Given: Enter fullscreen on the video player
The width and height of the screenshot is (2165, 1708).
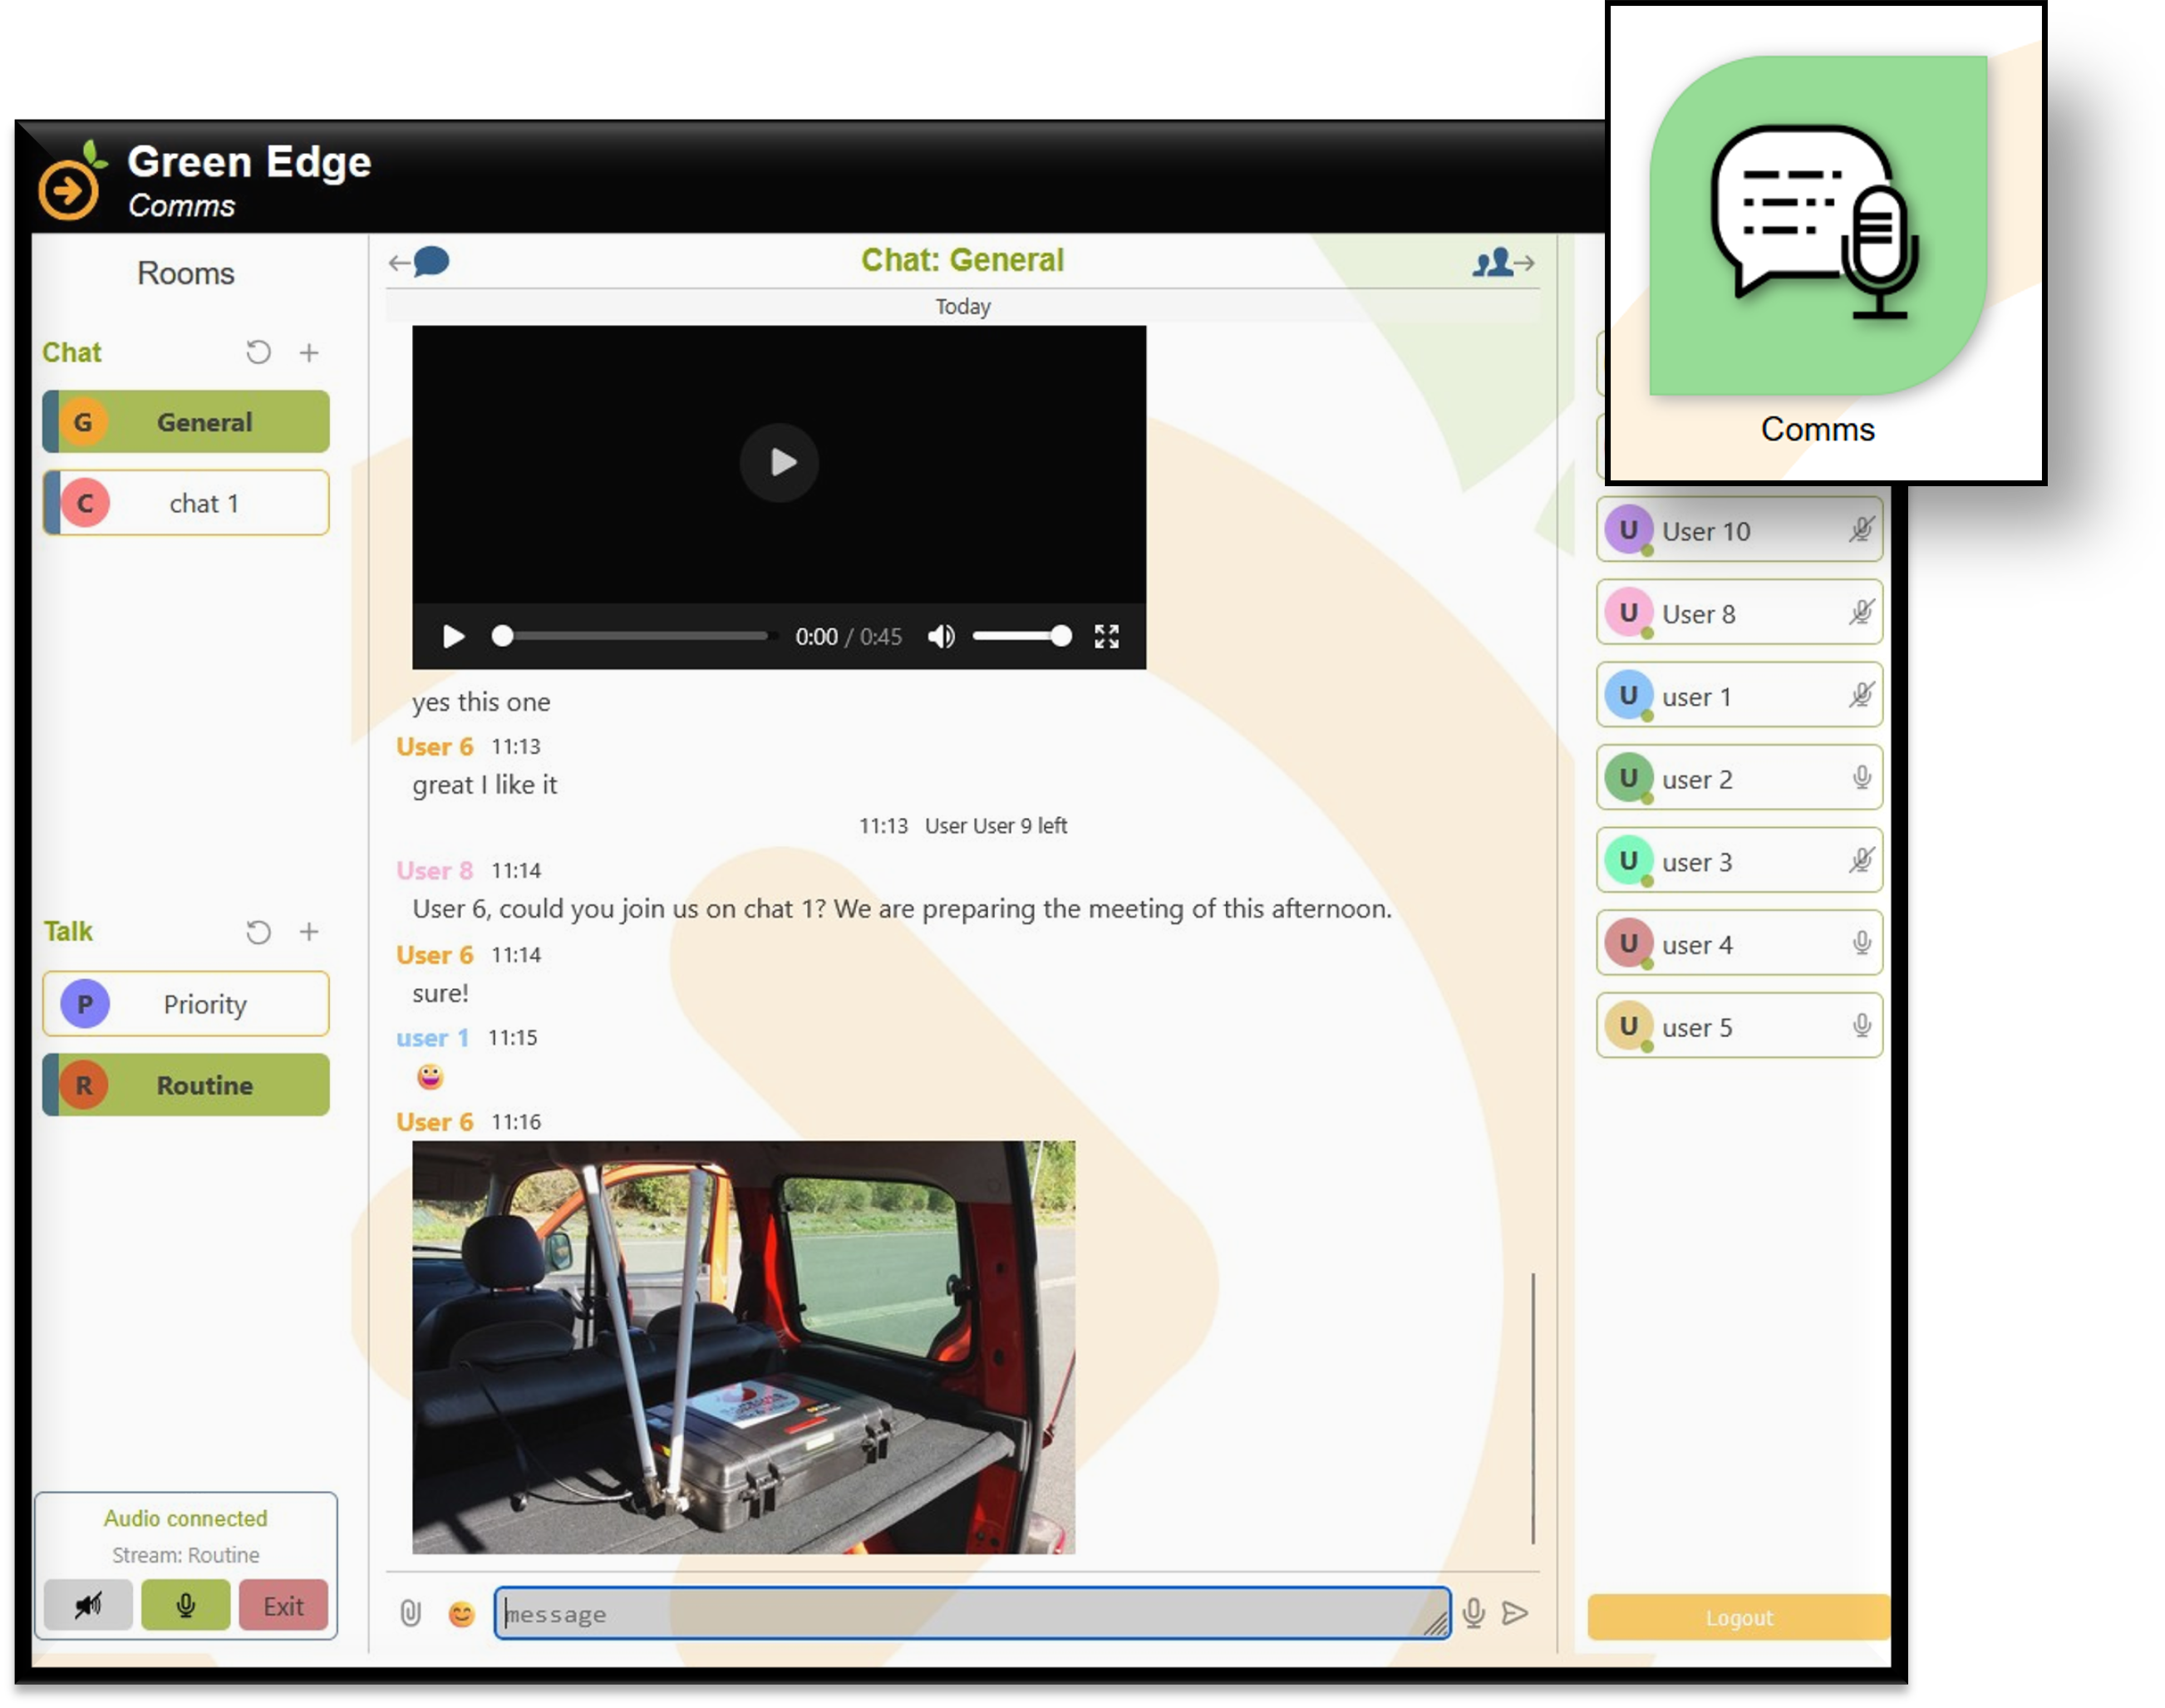Looking at the screenshot, I should pyautogui.click(x=1106, y=636).
